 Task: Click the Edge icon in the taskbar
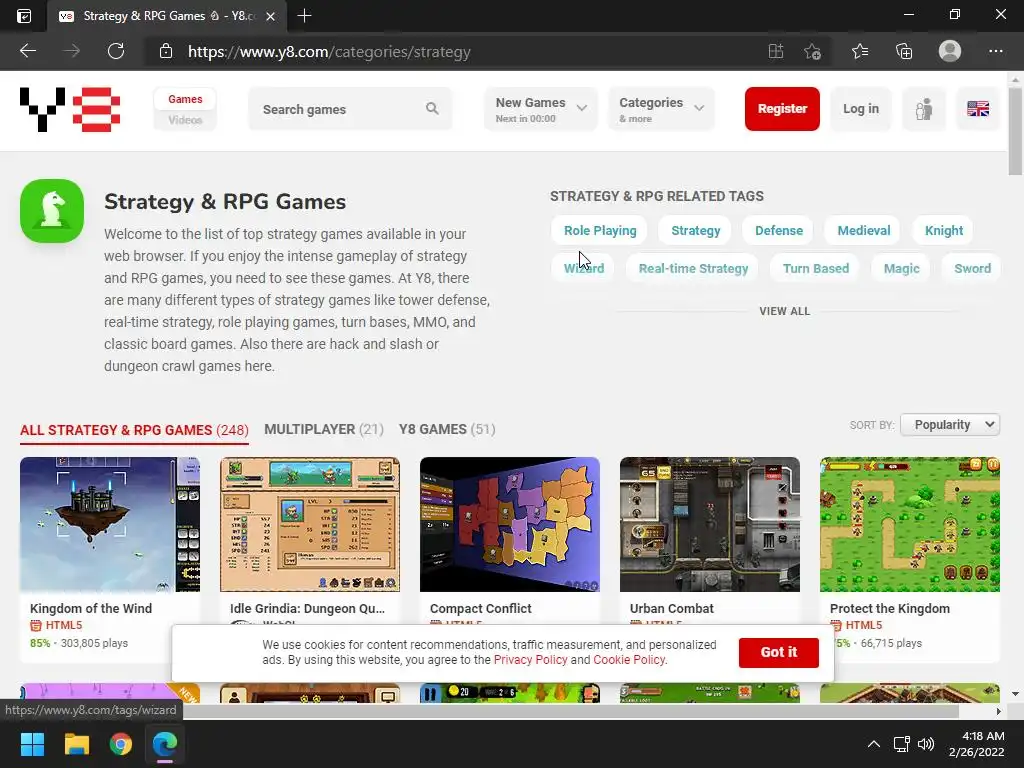click(165, 744)
